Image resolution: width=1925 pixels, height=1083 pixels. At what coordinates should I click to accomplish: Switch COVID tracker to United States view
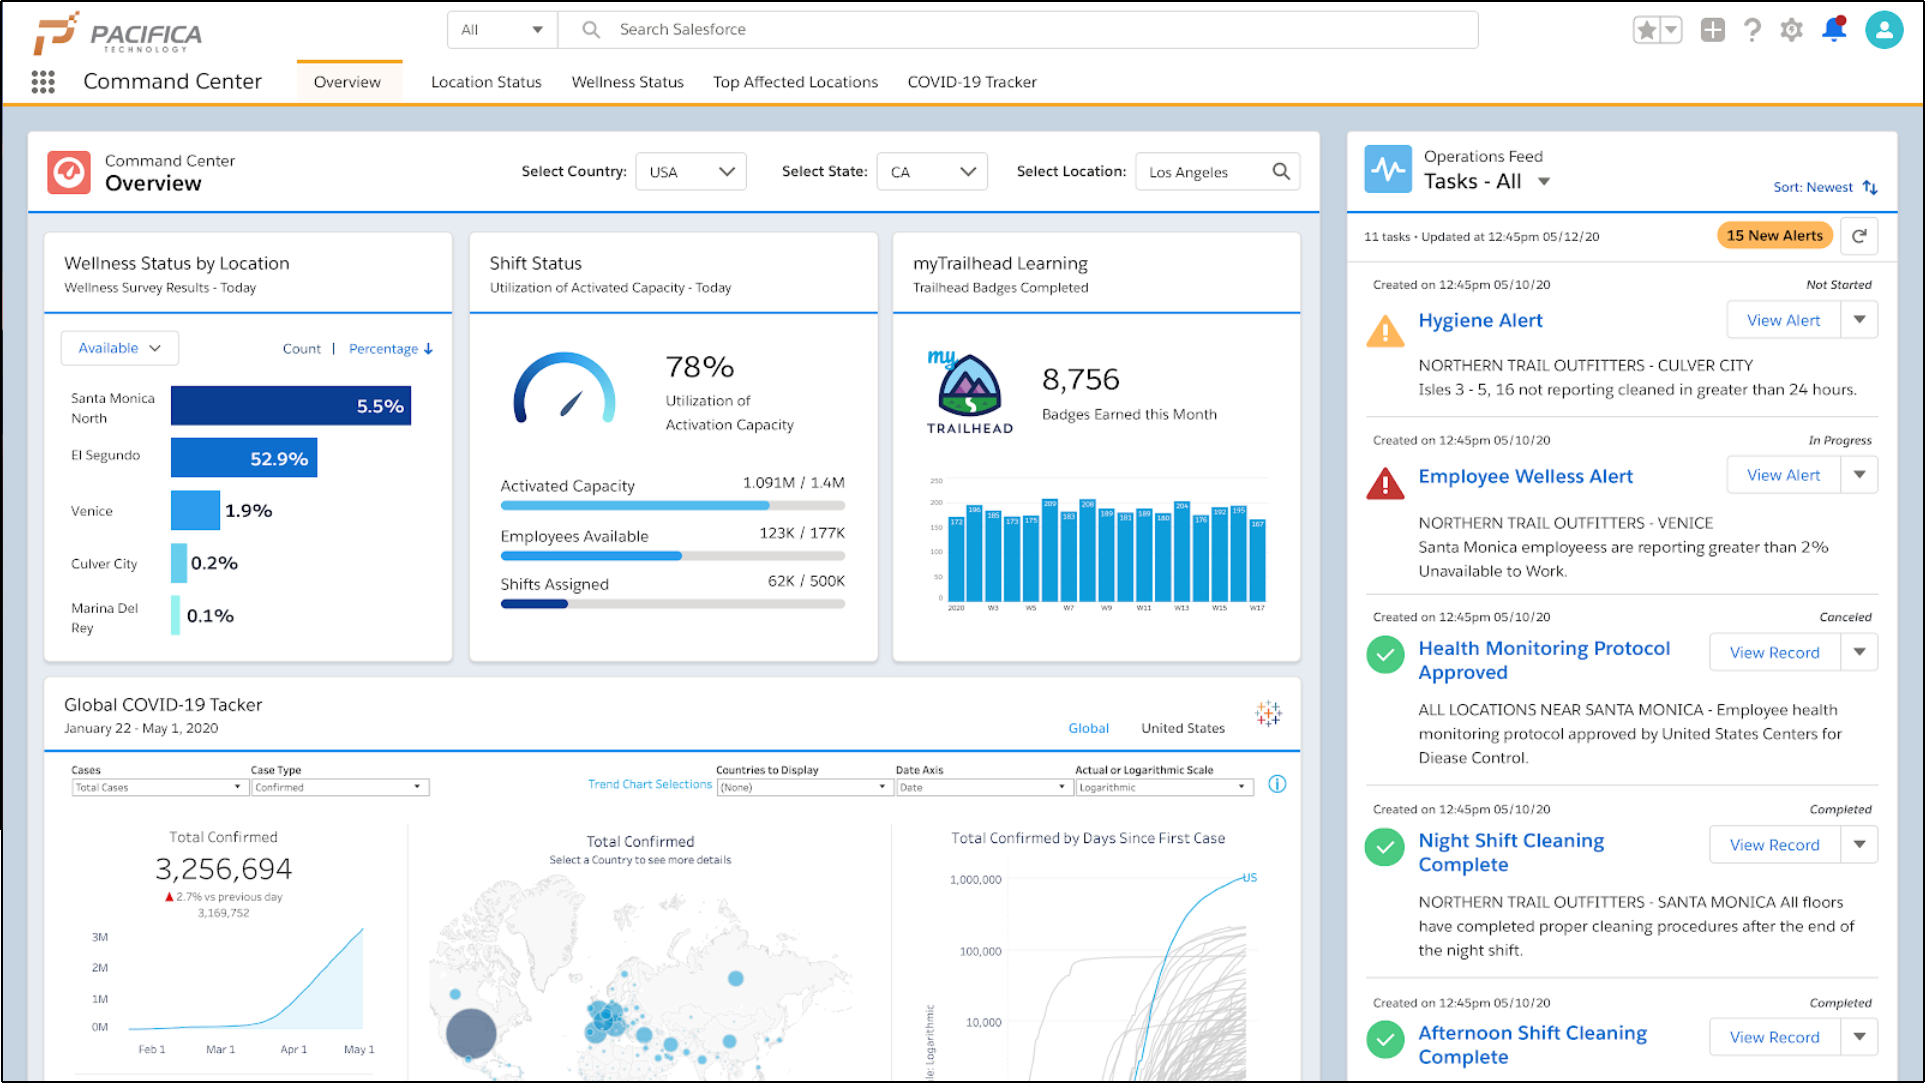coord(1182,728)
